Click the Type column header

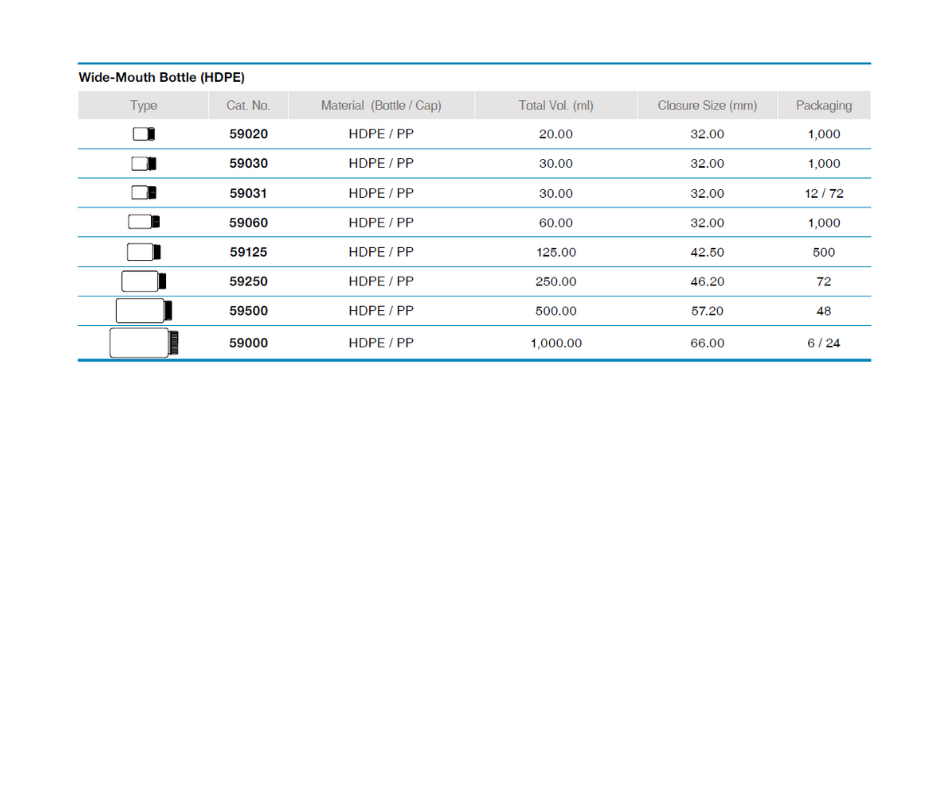[x=143, y=105]
